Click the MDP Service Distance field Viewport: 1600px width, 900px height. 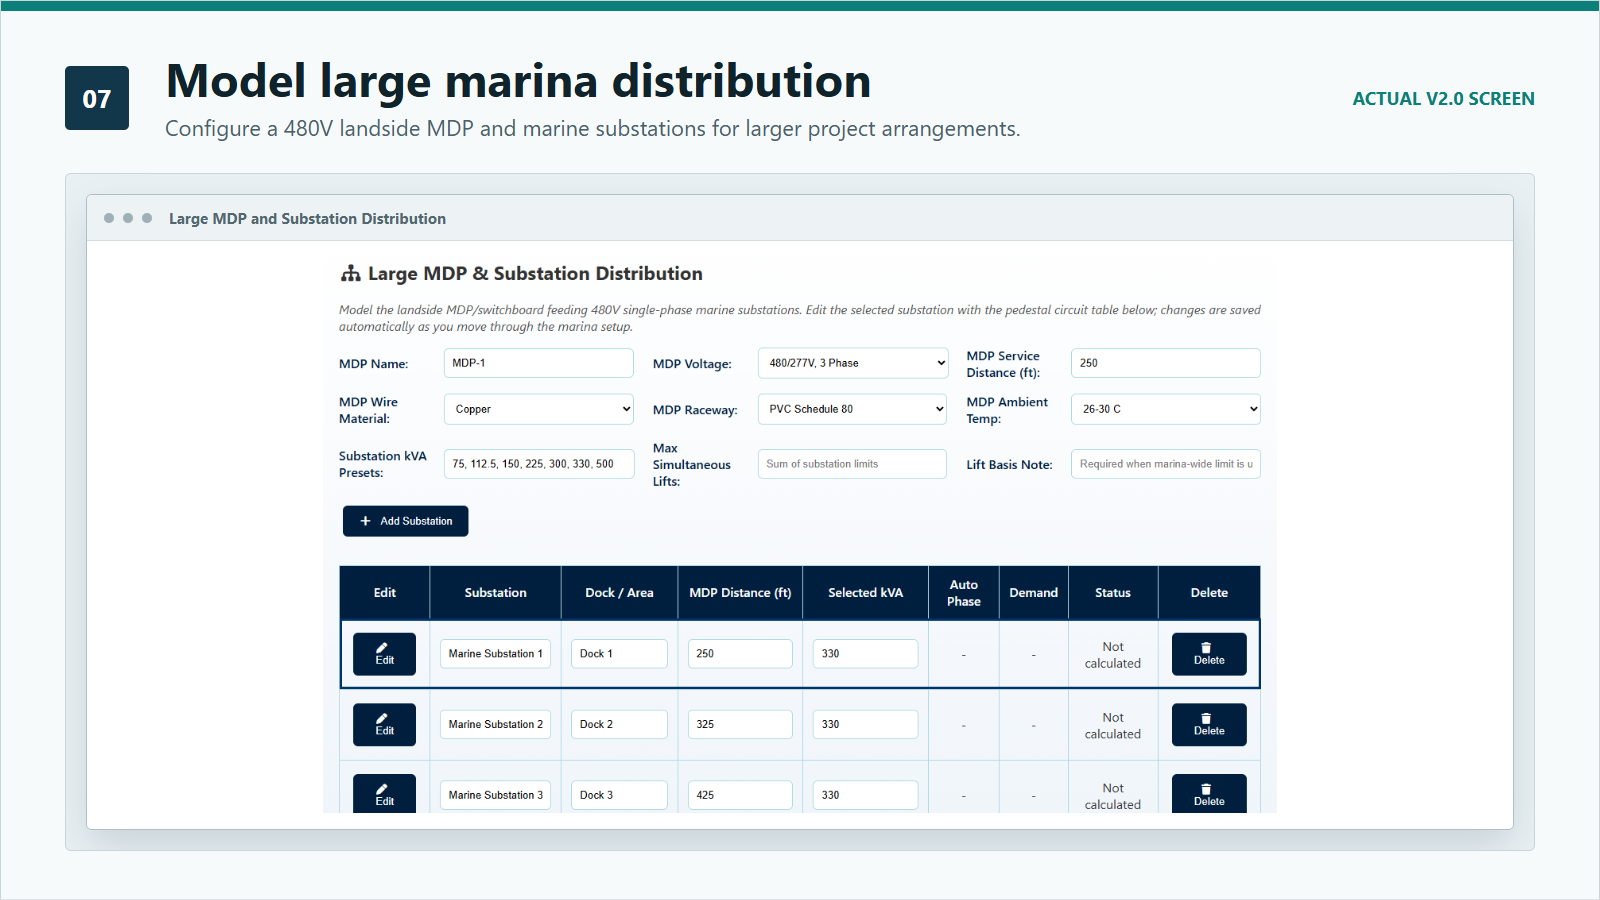click(1166, 363)
